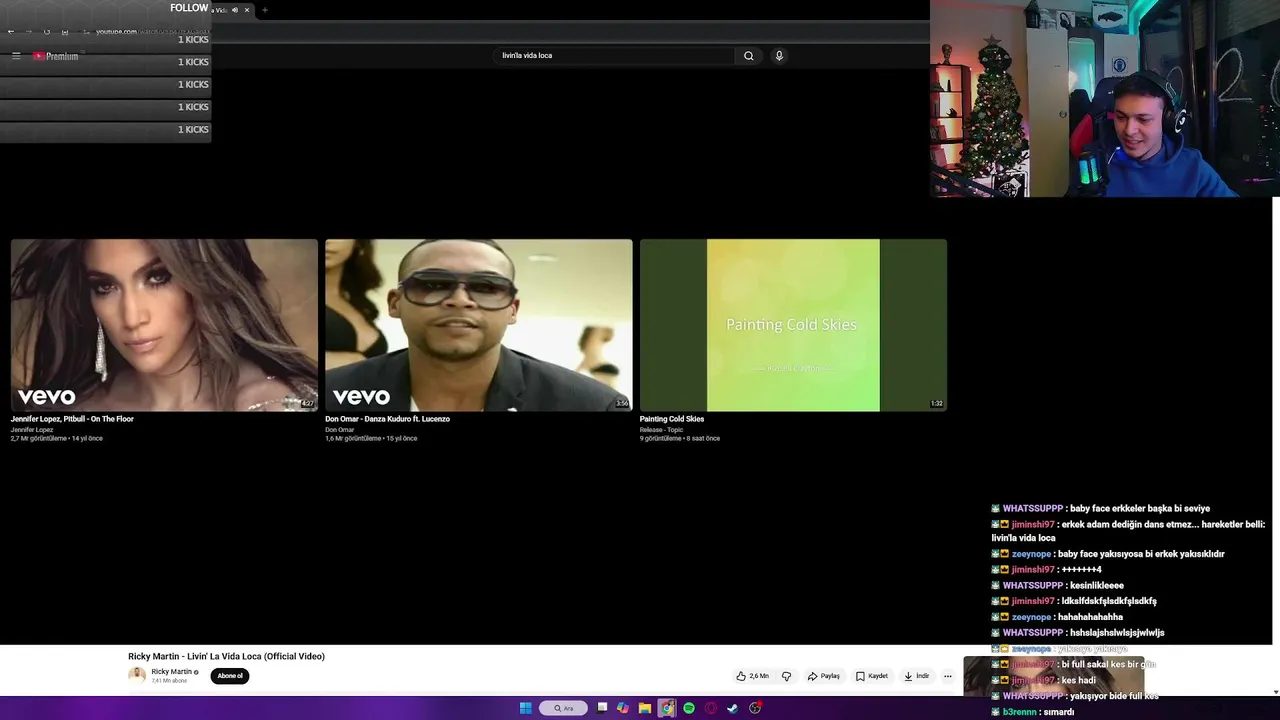Viewport: 1280px width, 720px height.
Task: Click the FOLLOW overlay label
Action: (189, 8)
